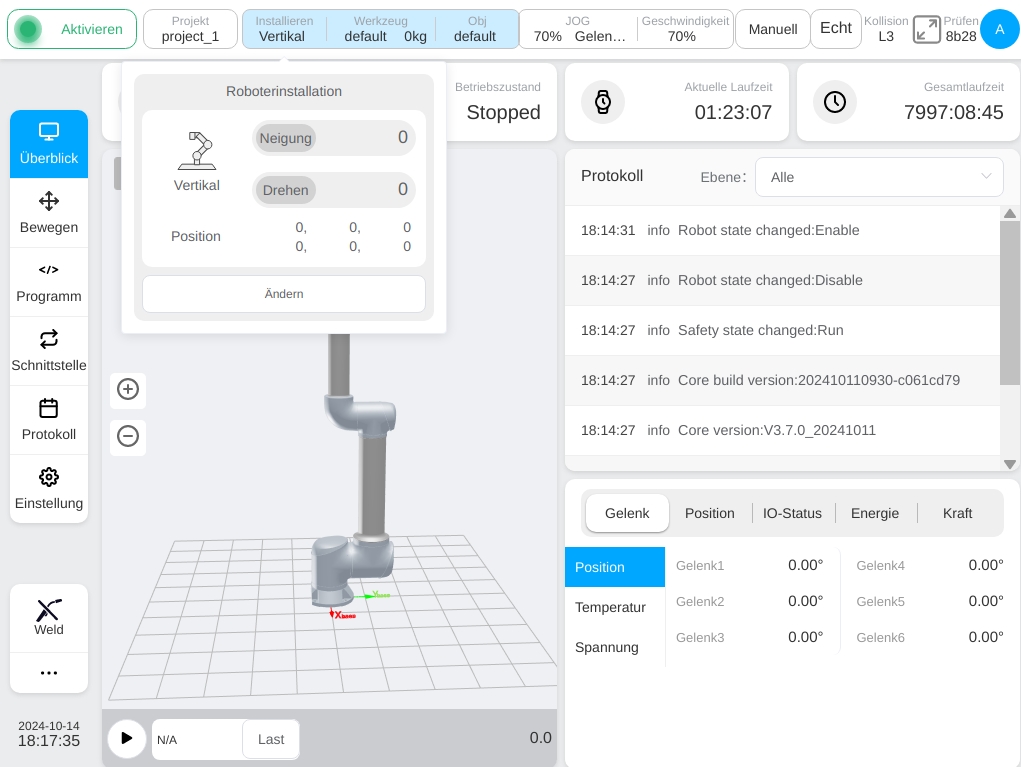Select the Spannung joint data row
Viewport: 1021px width, 767px height.
click(615, 647)
